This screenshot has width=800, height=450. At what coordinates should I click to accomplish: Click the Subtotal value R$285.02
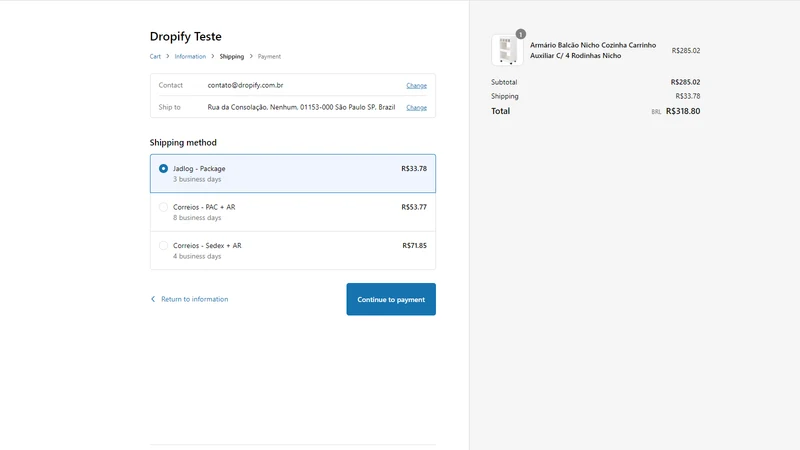685,82
